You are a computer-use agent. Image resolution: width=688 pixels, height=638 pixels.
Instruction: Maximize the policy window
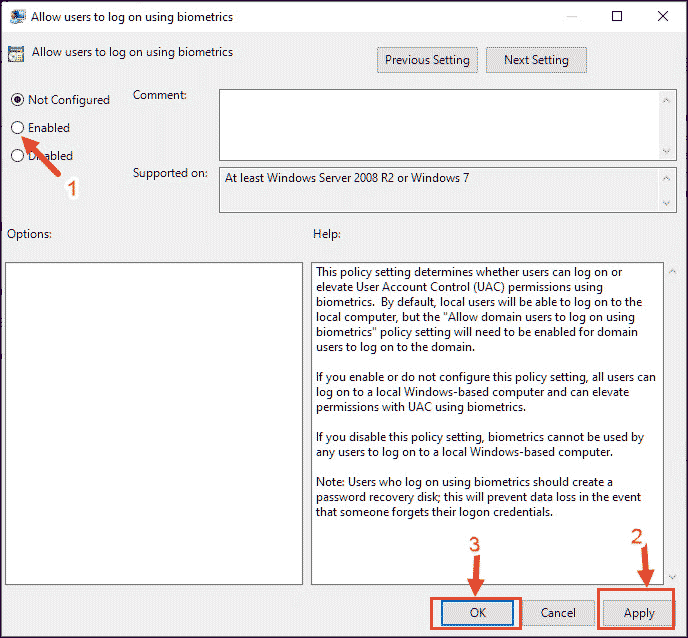tap(617, 16)
